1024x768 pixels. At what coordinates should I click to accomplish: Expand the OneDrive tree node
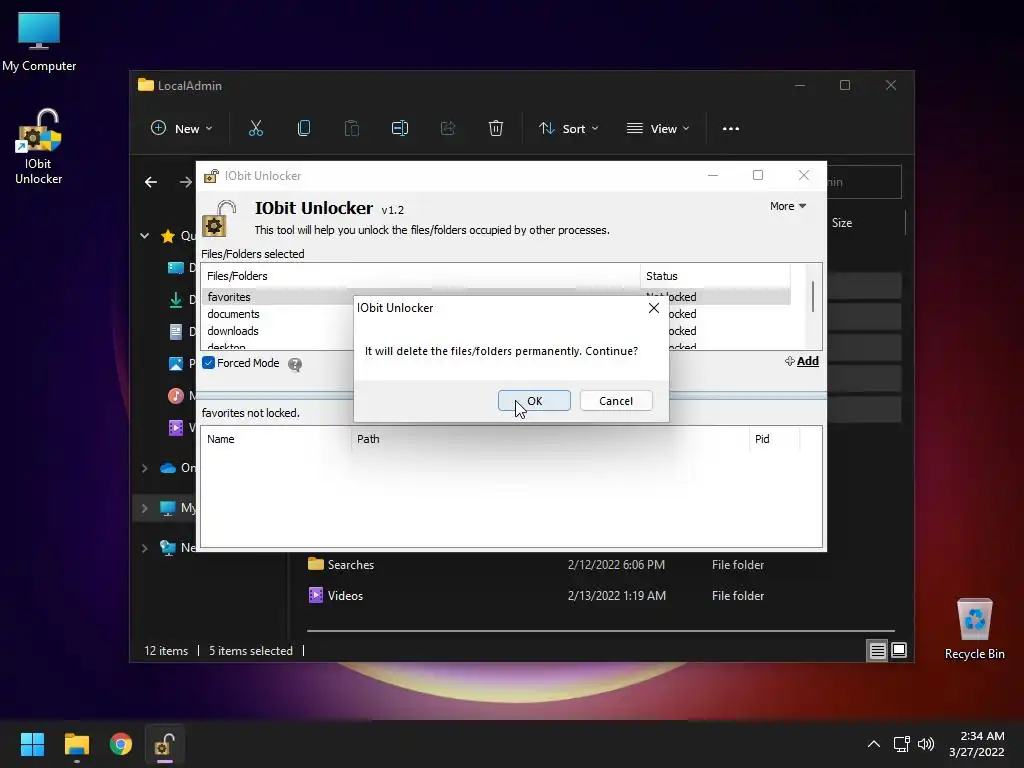[x=144, y=468]
